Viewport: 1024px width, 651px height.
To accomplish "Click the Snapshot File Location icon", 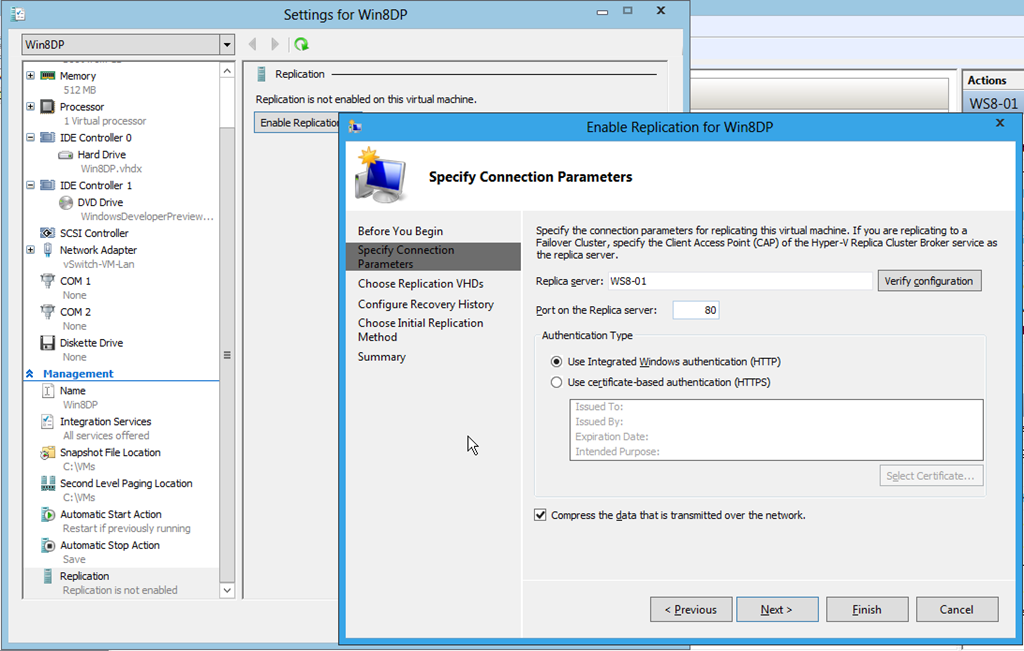I will [x=48, y=453].
